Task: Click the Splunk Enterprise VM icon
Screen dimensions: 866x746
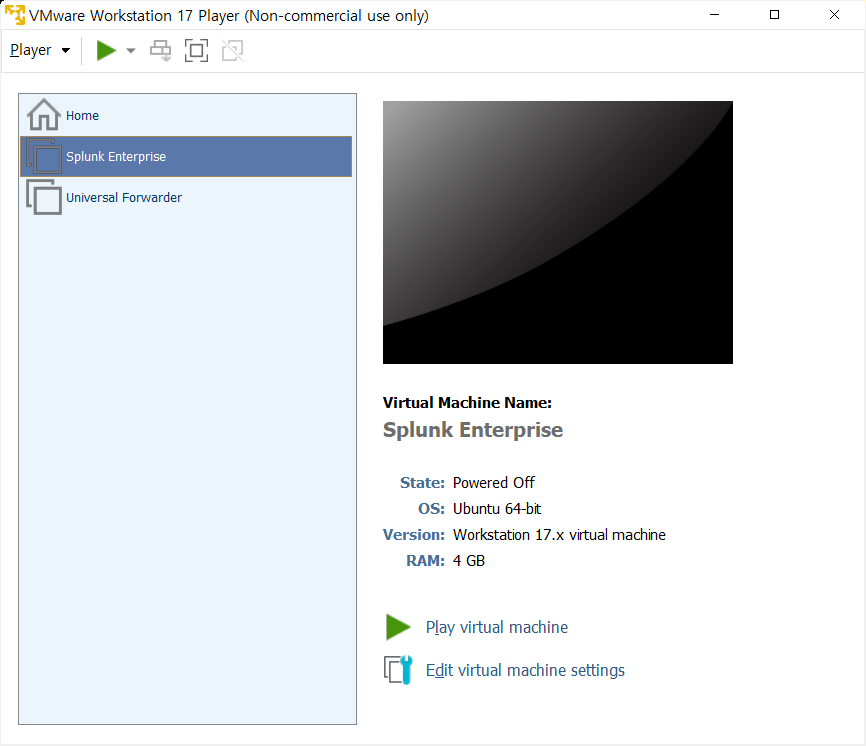Action: tap(44, 156)
